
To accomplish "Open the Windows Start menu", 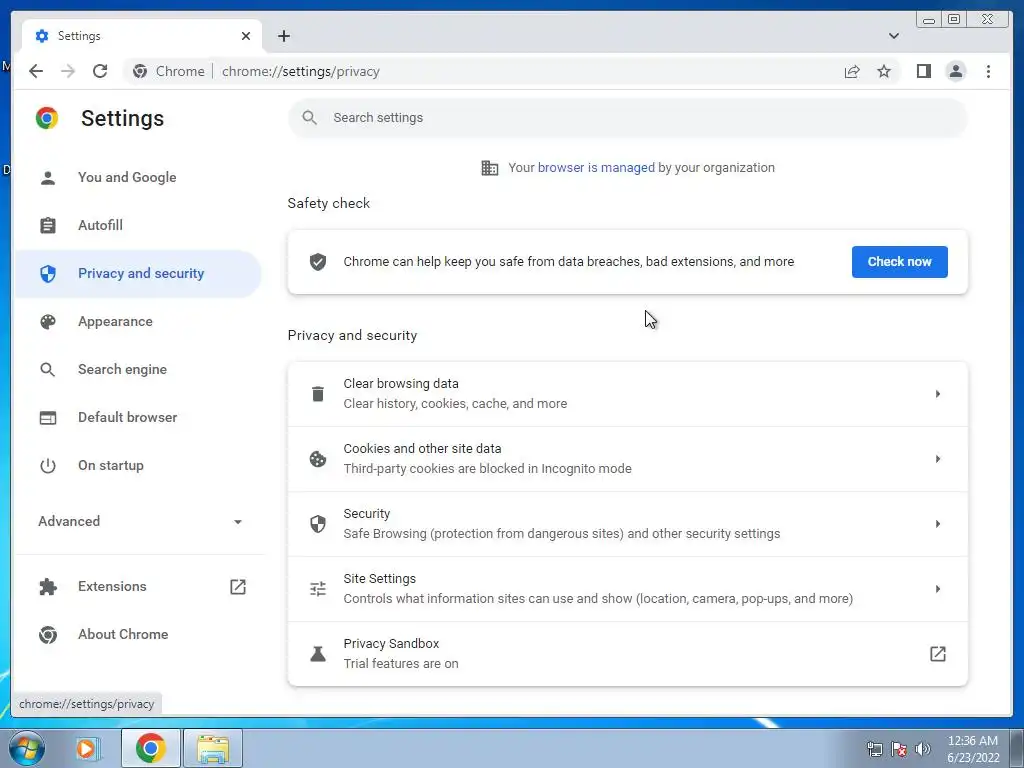I will [x=26, y=748].
